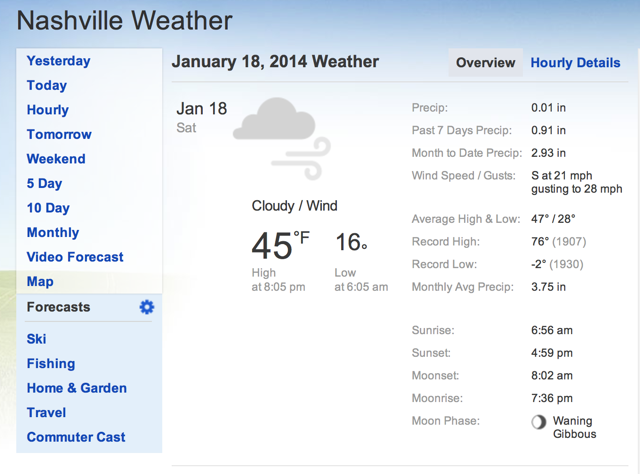
Task: Open the Ski forecast
Action: 37,339
